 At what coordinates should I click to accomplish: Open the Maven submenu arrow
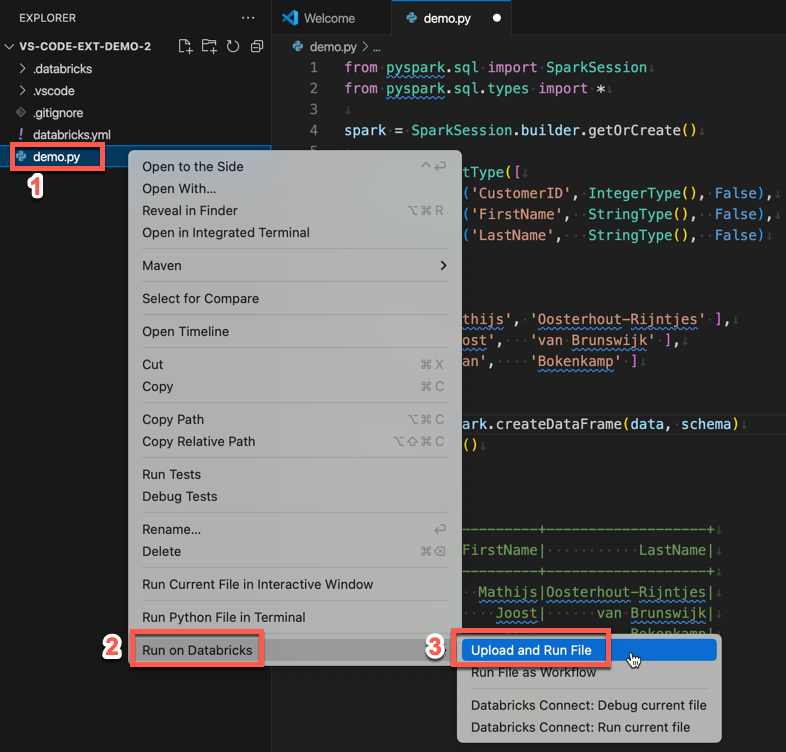443,266
